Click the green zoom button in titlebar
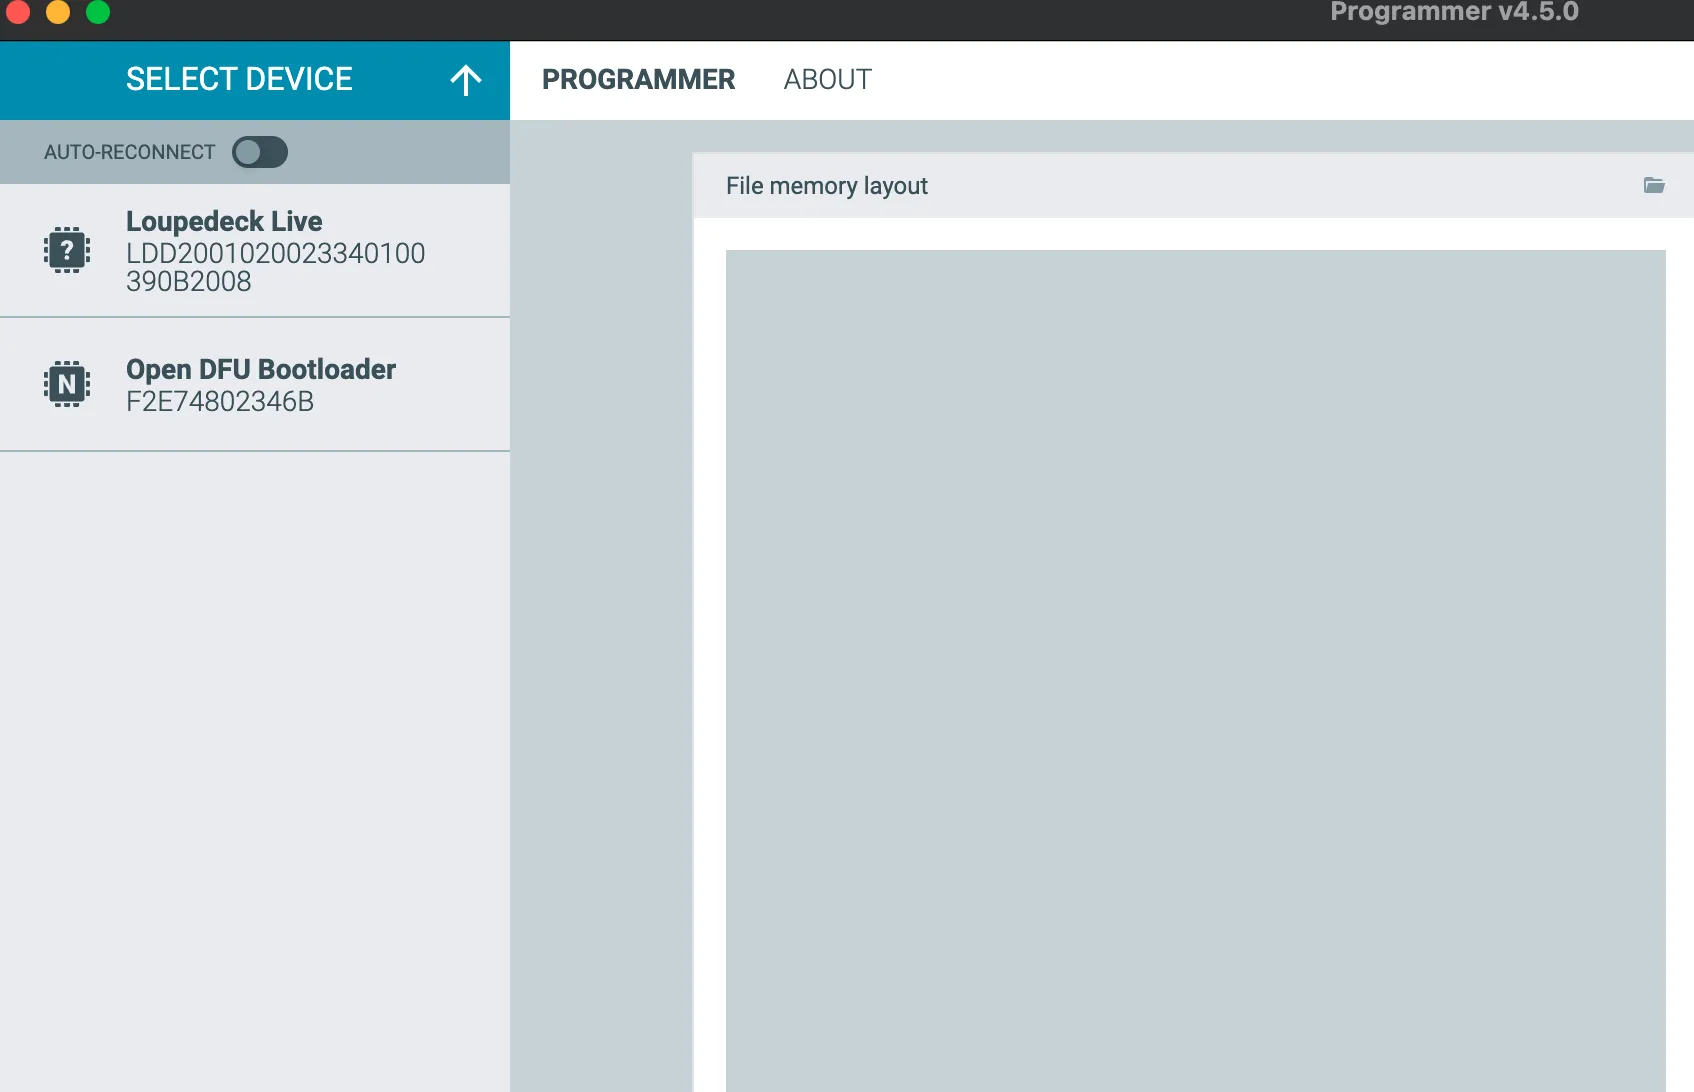This screenshot has width=1694, height=1092. 97,13
